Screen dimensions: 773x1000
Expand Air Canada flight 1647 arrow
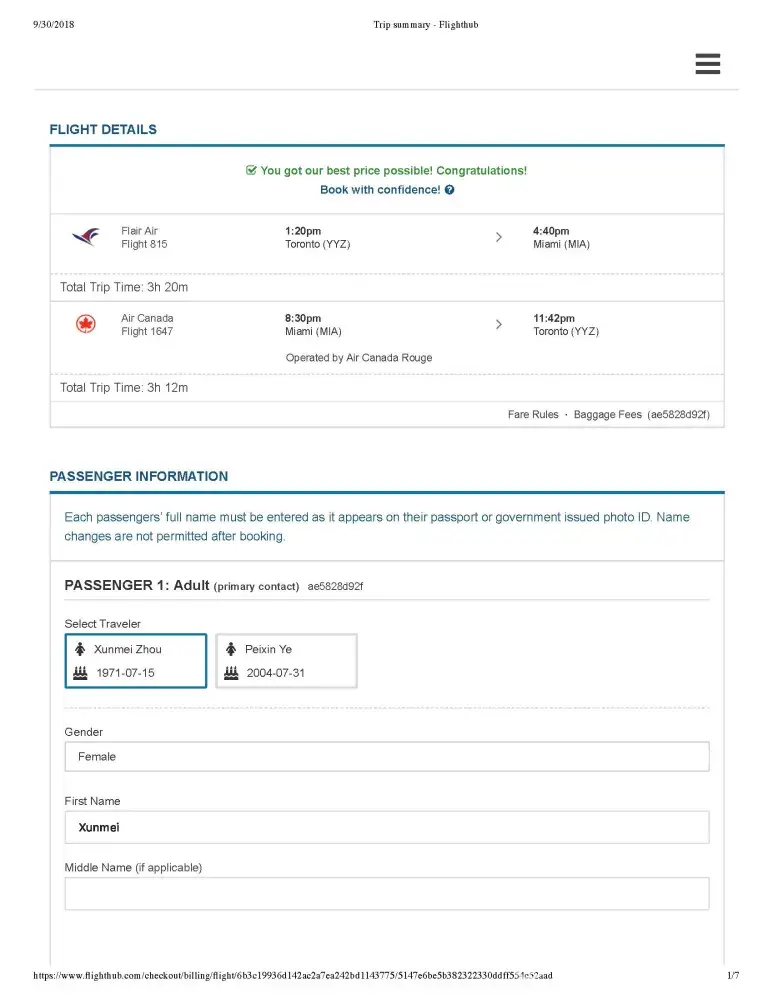coord(498,324)
